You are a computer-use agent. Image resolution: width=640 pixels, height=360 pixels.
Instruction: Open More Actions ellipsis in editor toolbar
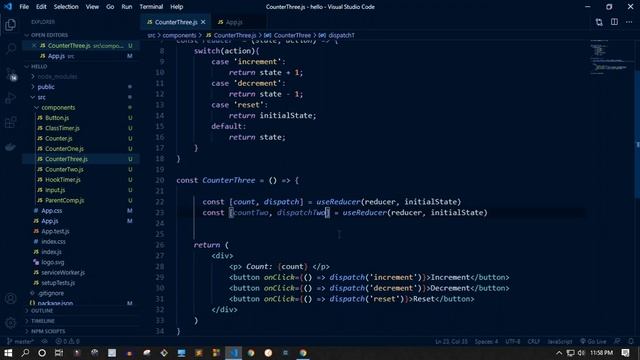click(629, 22)
